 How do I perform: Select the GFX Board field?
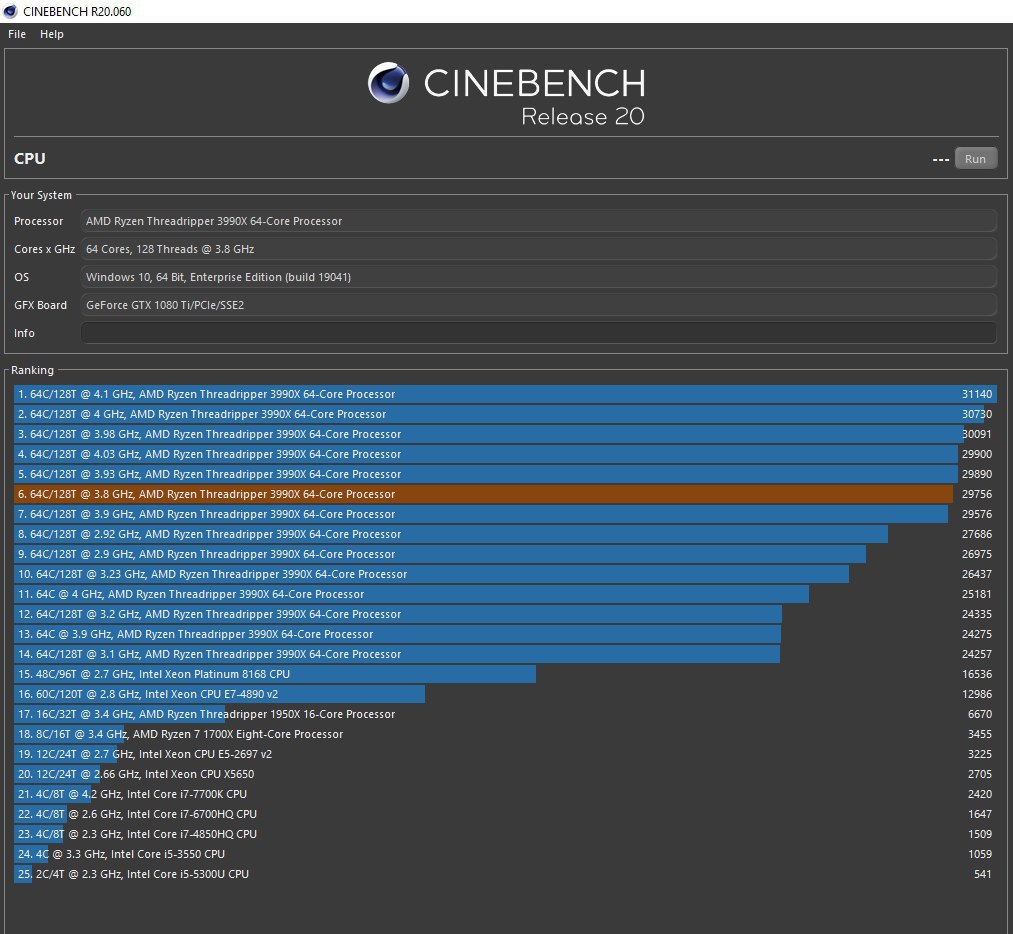[538, 305]
